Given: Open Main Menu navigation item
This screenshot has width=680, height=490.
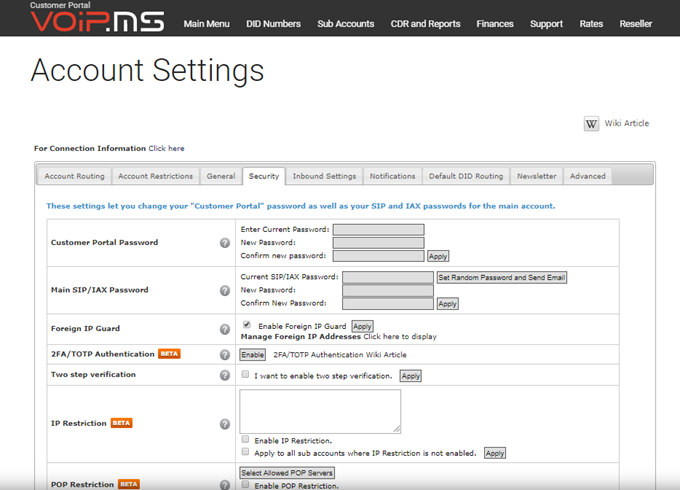Looking at the screenshot, I should [x=206, y=24].
